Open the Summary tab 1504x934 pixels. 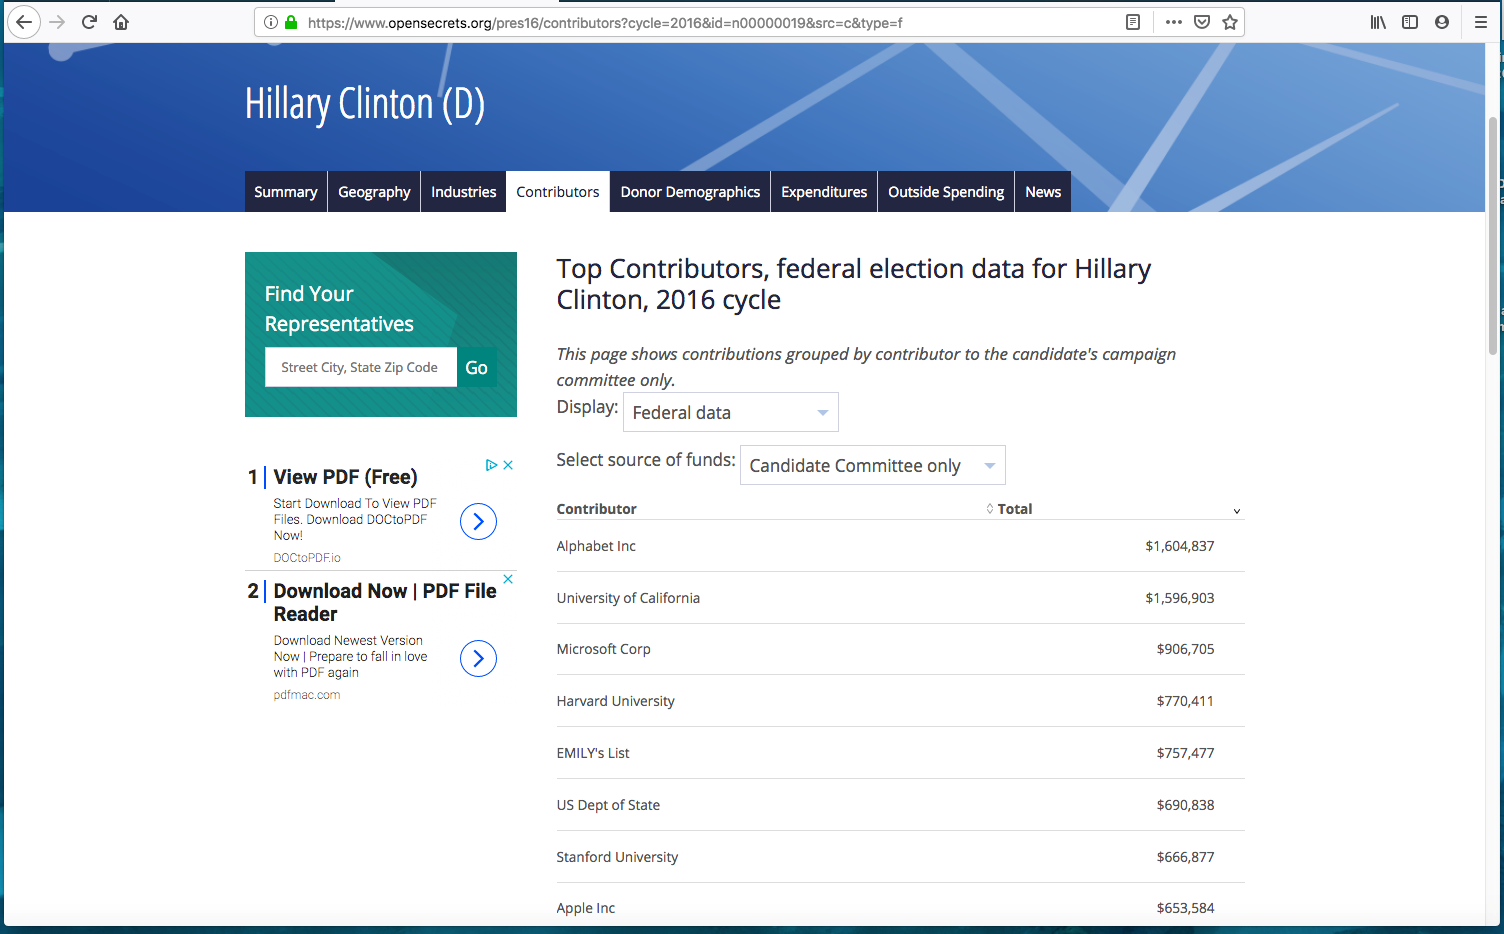point(286,192)
